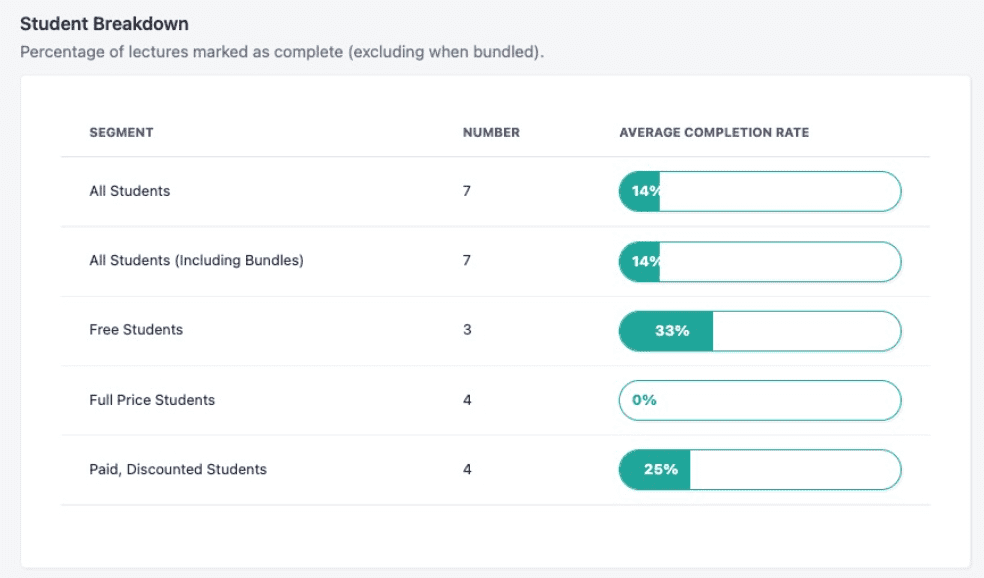
Task: Click number 7 in All Students (Including Bundles) row
Action: (x=467, y=260)
